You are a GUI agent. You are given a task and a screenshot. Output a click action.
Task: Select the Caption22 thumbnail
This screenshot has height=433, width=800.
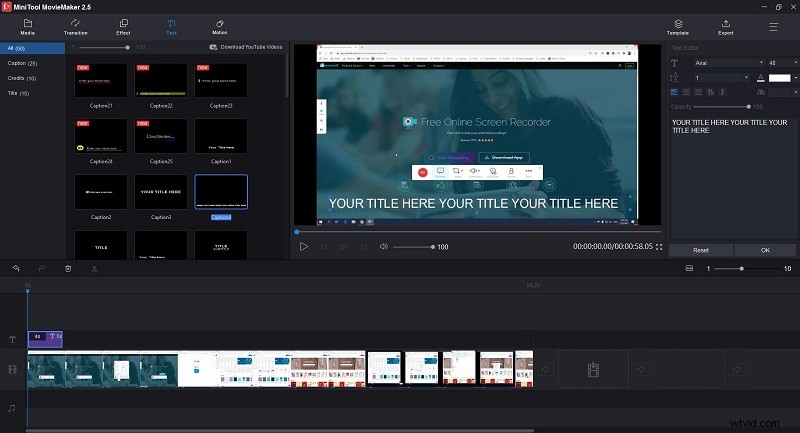coord(161,80)
